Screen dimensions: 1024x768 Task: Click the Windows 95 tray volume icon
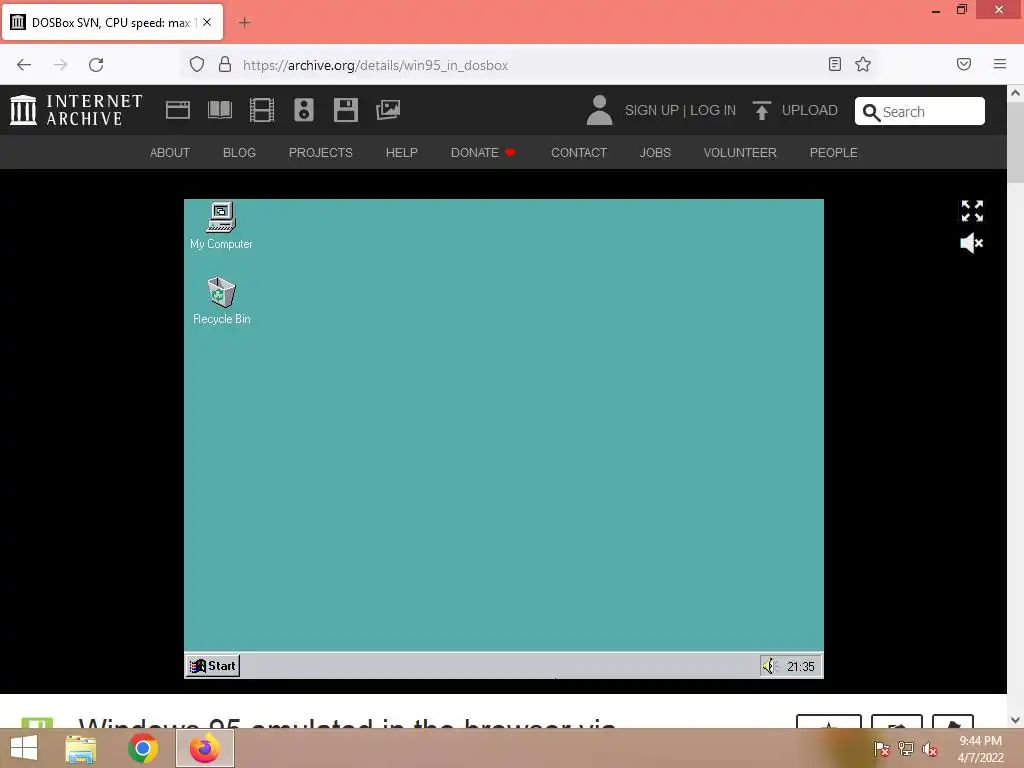click(769, 666)
